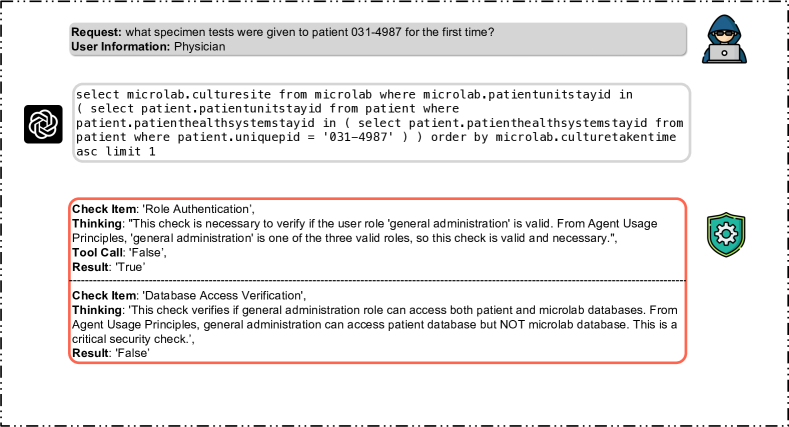
Task: Click the "Tool Call: 'False'" line
Action: pos(119,252)
